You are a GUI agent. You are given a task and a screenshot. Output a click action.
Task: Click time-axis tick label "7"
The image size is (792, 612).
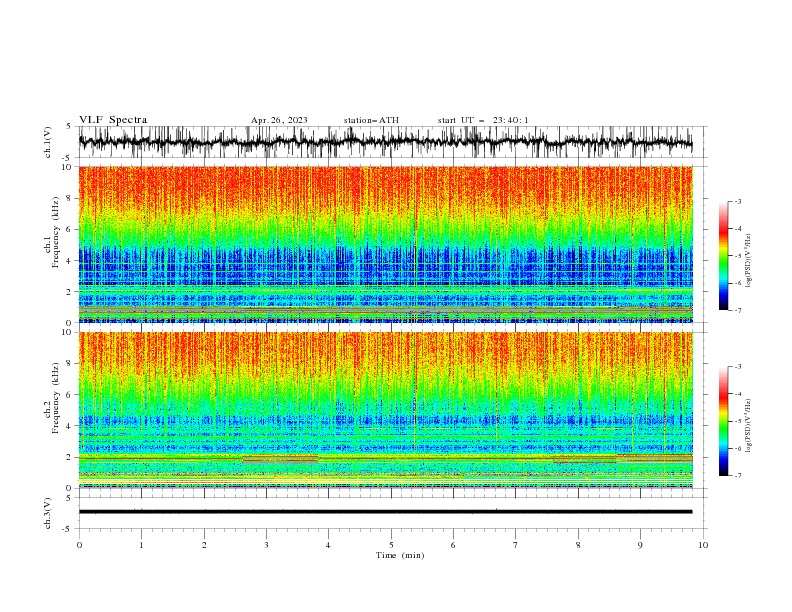[x=516, y=545]
